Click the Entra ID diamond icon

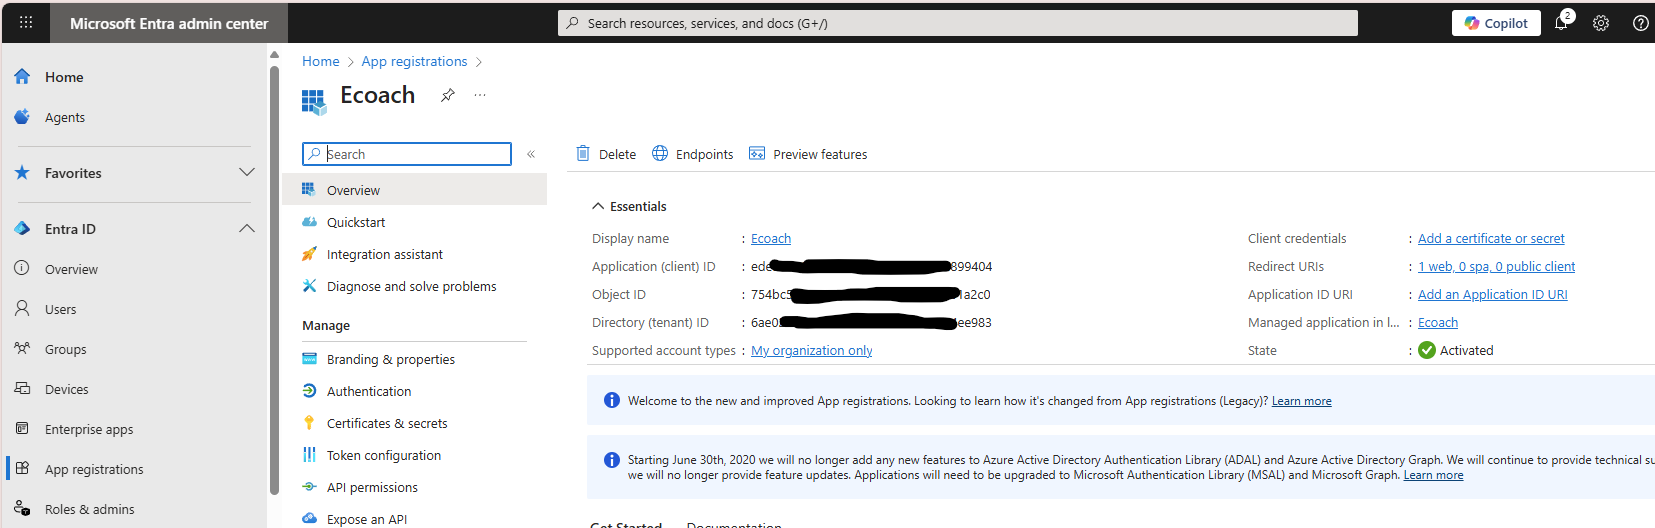click(22, 228)
